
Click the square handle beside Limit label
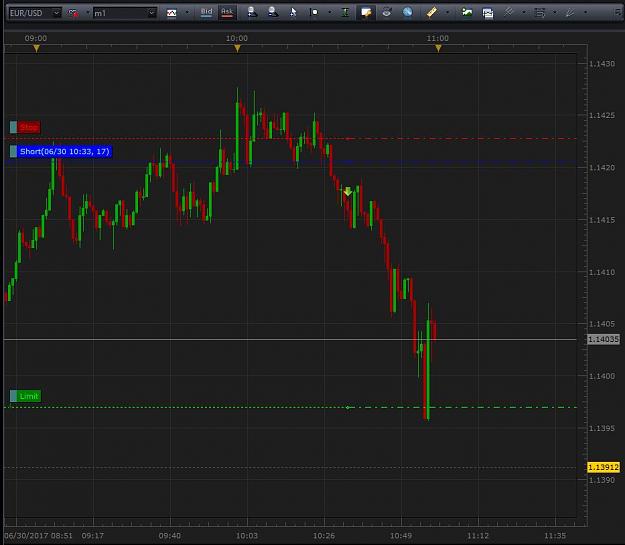coord(14,396)
